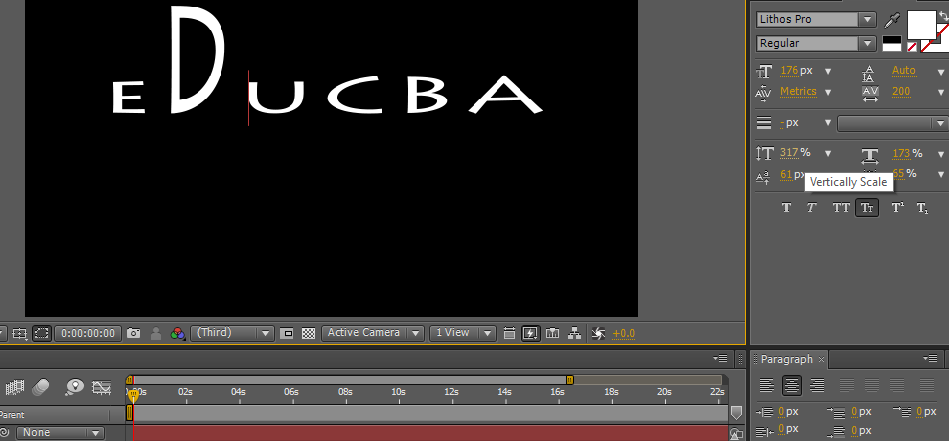Toggle Faux Italic text style
The image size is (949, 441).
(x=811, y=208)
